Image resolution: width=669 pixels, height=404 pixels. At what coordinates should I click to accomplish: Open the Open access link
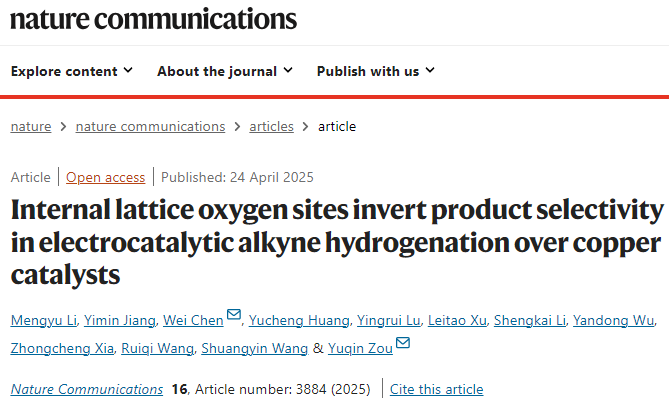click(x=105, y=177)
